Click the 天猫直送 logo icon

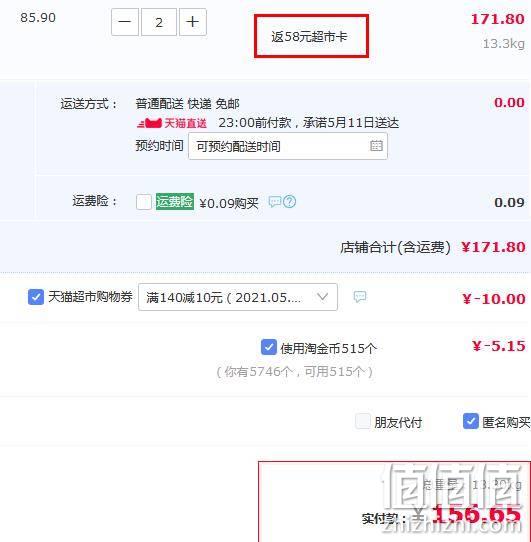pyautogui.click(x=149, y=123)
